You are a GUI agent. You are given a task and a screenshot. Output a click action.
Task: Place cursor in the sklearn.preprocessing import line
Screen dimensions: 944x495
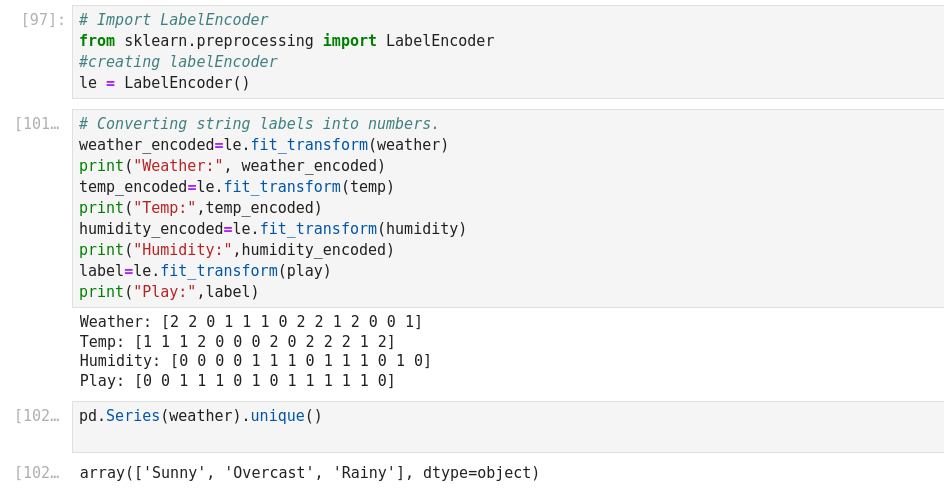click(286, 41)
